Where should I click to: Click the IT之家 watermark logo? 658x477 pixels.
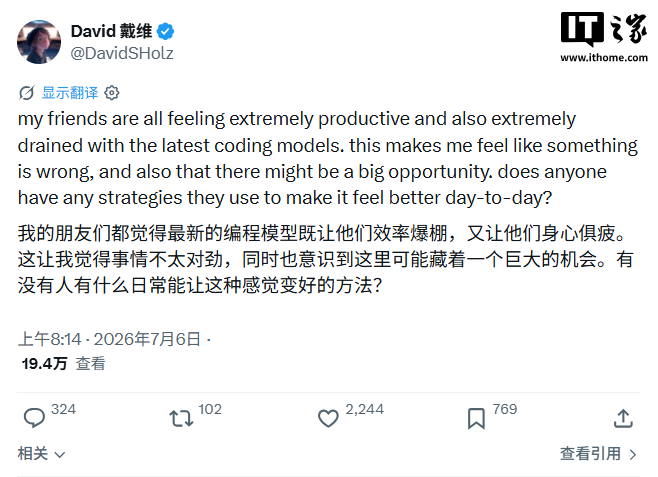pos(604,37)
